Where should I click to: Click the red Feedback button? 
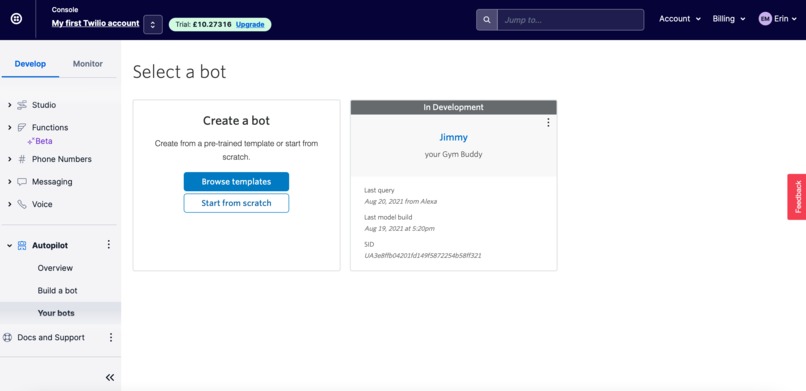coord(797,197)
